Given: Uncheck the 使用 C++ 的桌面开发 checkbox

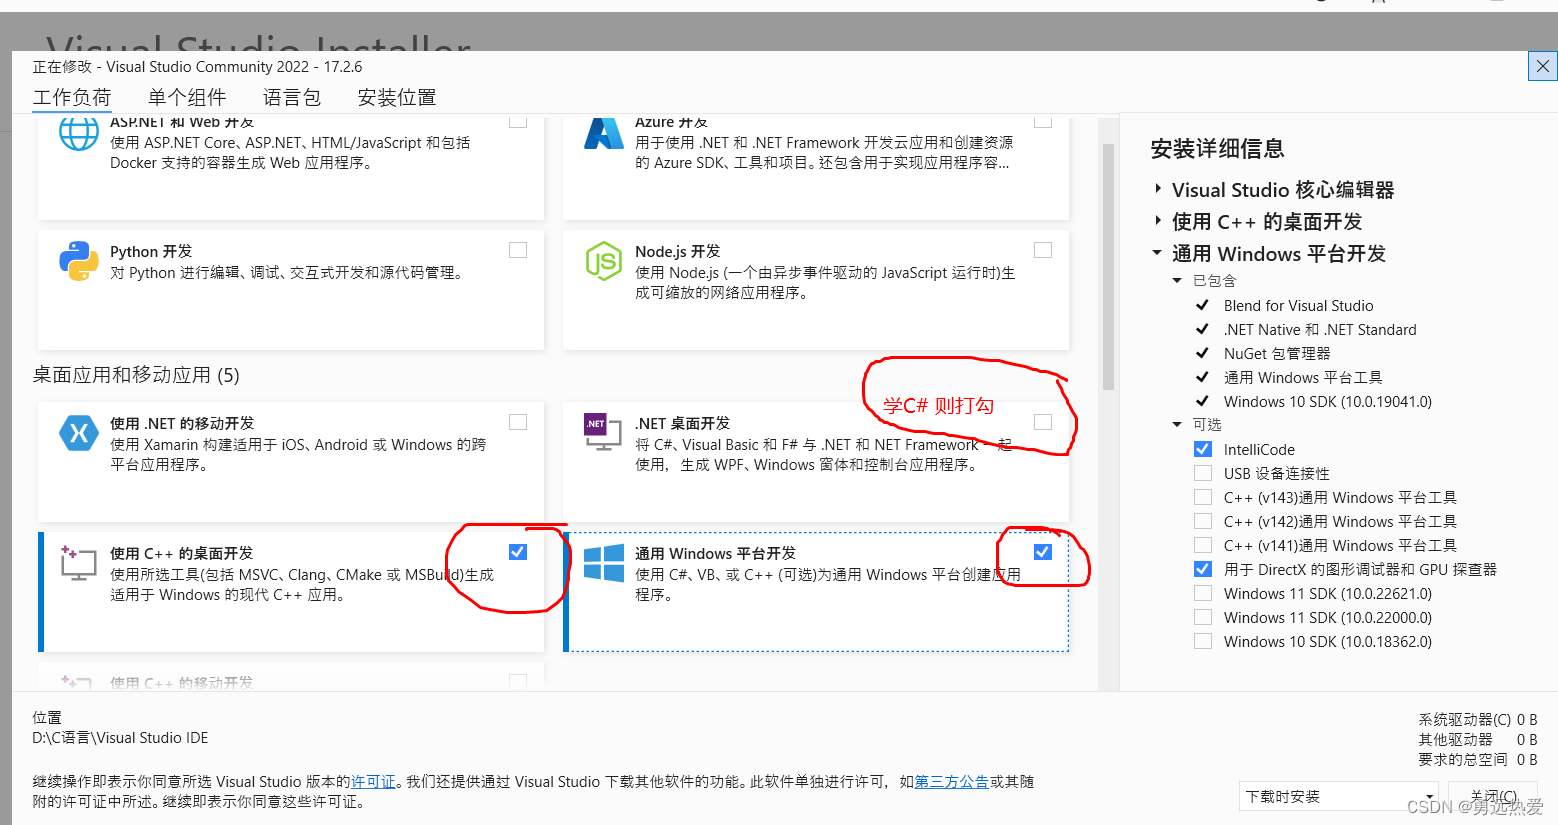Looking at the screenshot, I should (518, 552).
